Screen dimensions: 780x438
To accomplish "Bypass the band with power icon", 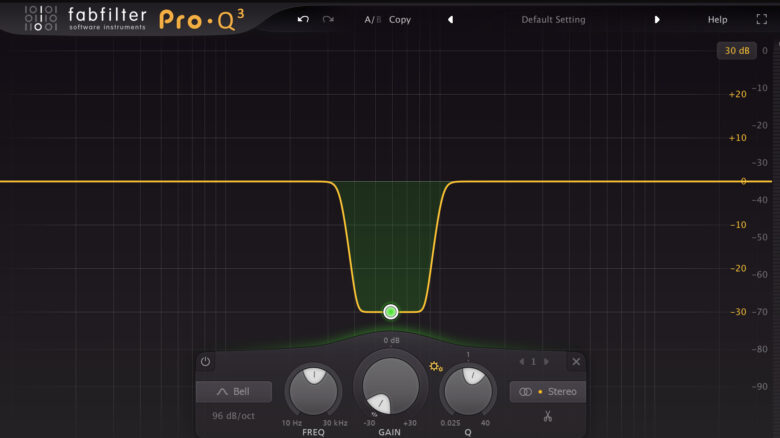I will pyautogui.click(x=205, y=361).
